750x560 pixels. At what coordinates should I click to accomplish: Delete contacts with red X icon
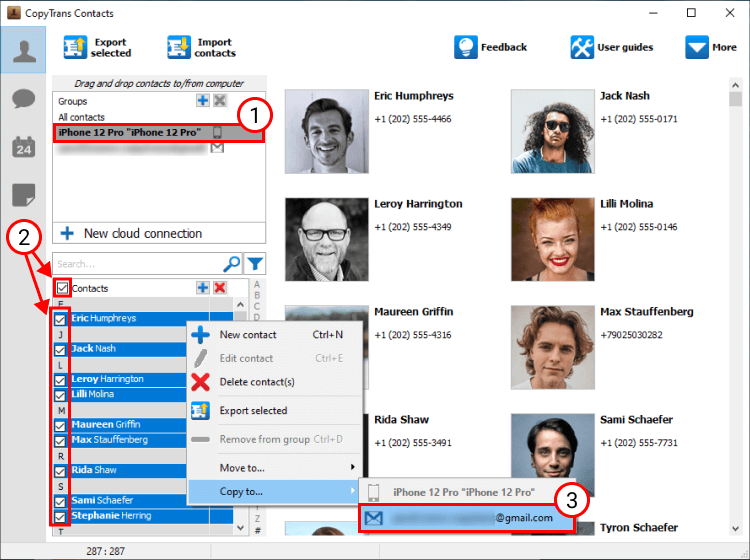coord(220,287)
